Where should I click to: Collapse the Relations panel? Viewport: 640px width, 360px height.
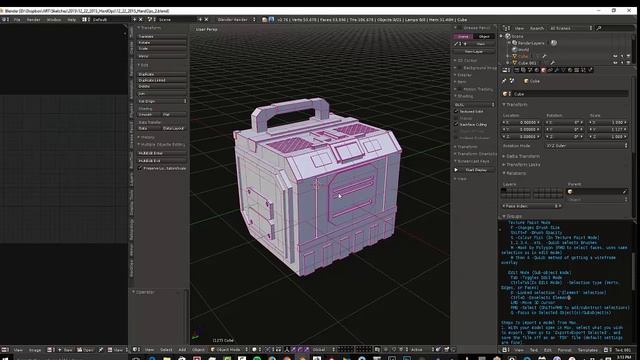pyautogui.click(x=514, y=173)
